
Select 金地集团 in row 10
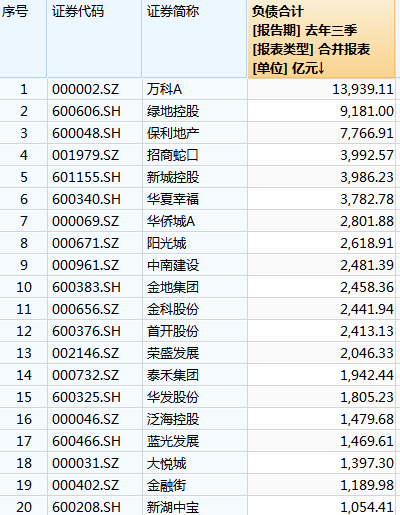195,287
